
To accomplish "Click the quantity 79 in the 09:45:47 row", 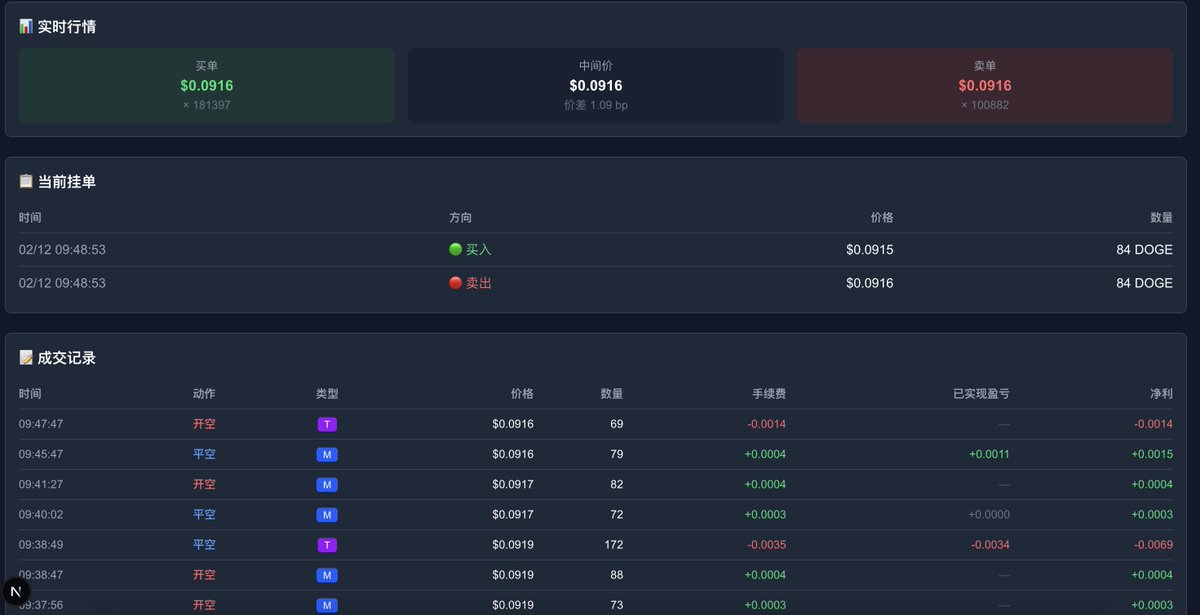I will coord(616,454).
